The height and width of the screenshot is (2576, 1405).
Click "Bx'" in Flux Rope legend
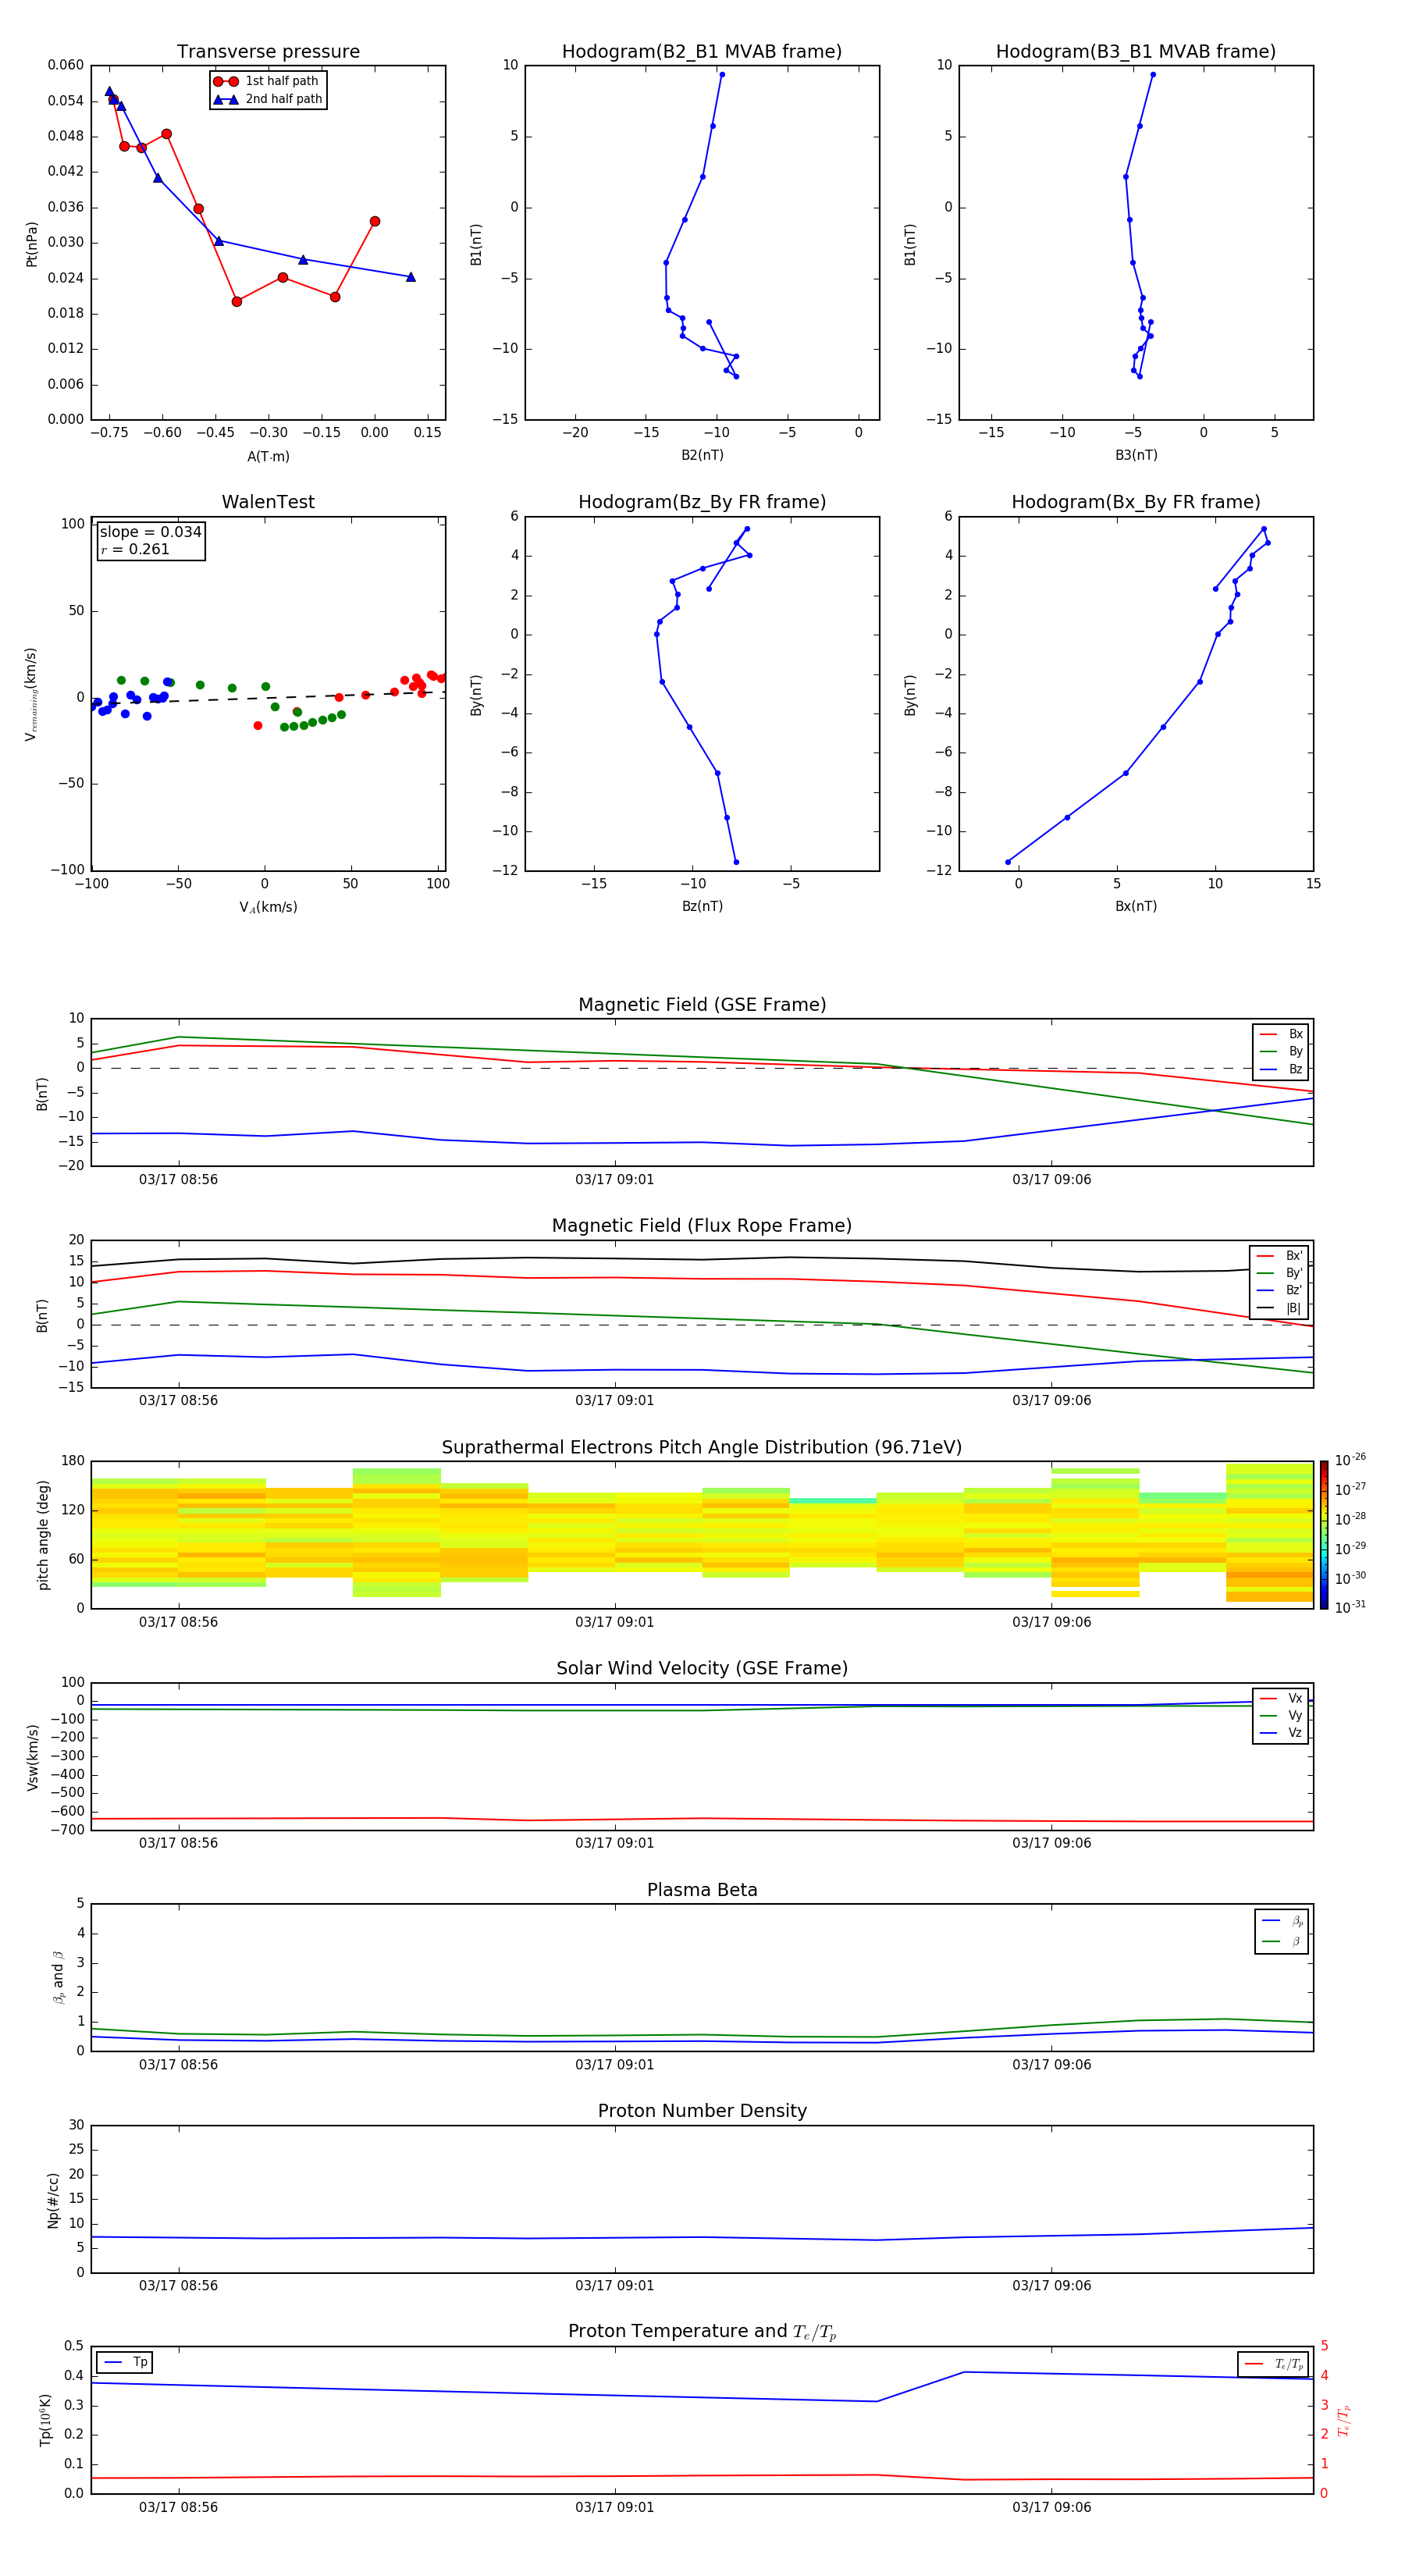point(1280,1256)
